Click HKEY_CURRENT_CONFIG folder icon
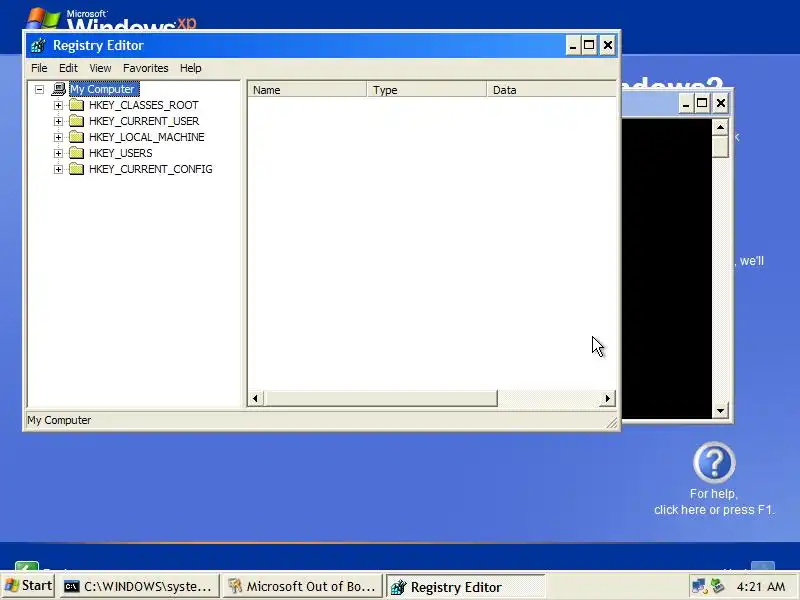The image size is (800, 600). point(77,169)
